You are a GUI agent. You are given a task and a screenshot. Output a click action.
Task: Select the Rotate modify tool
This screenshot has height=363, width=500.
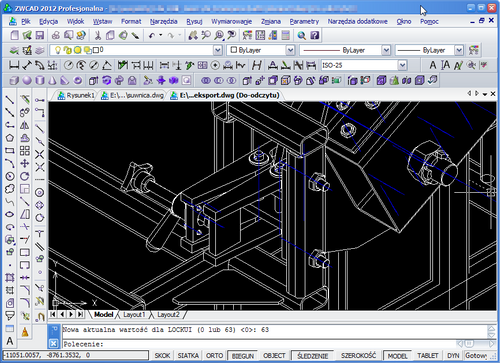(x=25, y=176)
